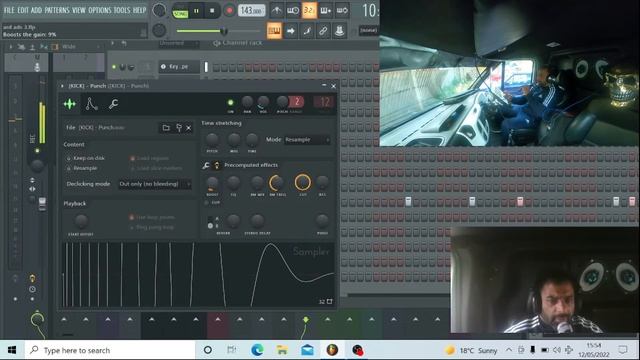Toggle the highlighted typing keyboard icon
Screen dimensions: 640x360
(x=274, y=31)
